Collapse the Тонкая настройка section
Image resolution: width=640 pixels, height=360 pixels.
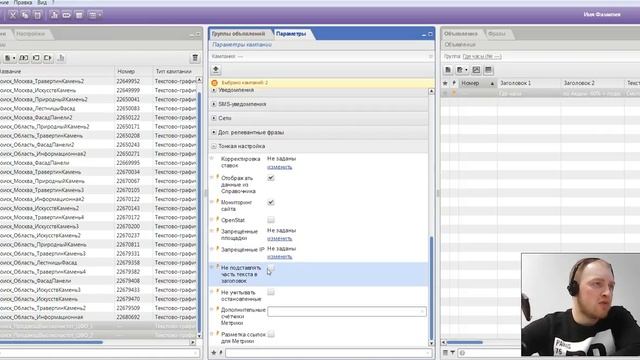pyautogui.click(x=214, y=146)
